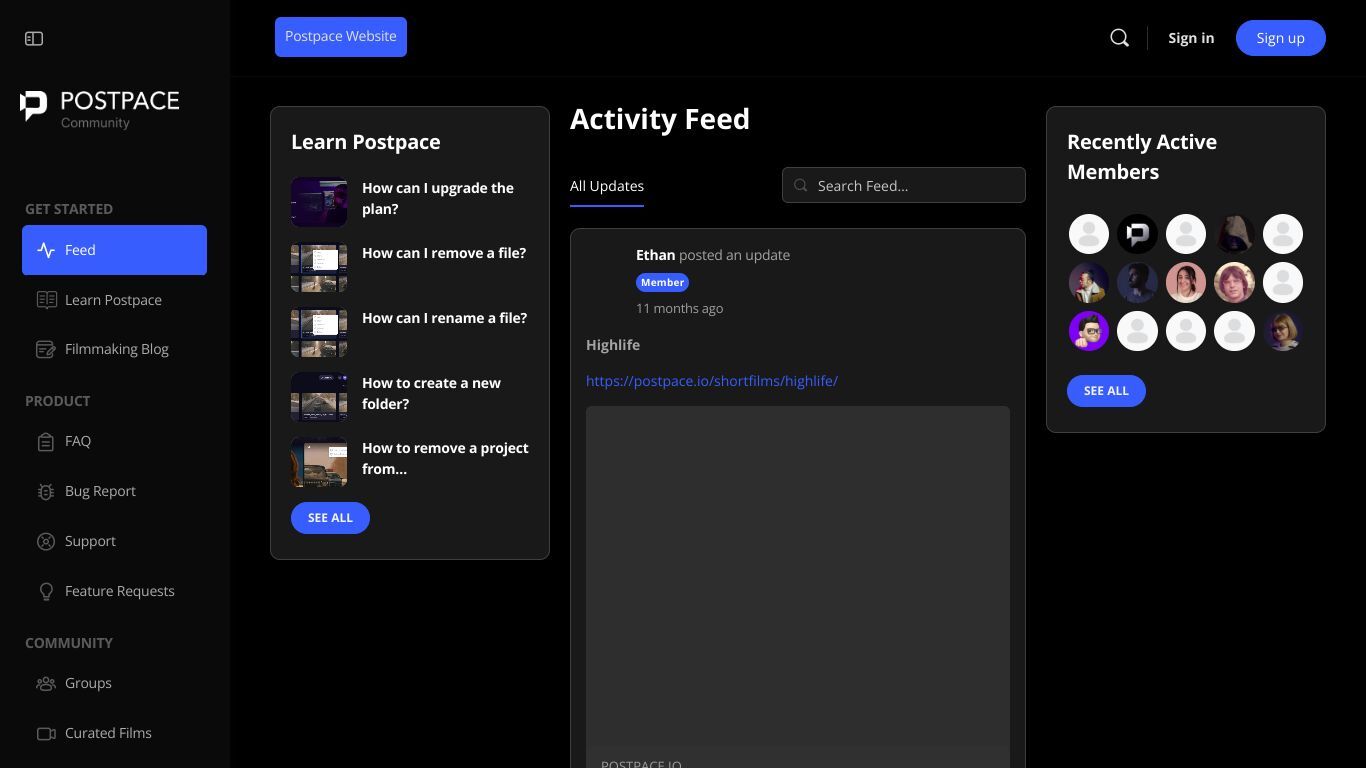Open member avatar of woman with pink background
This screenshot has height=768, width=1366.
1186,283
